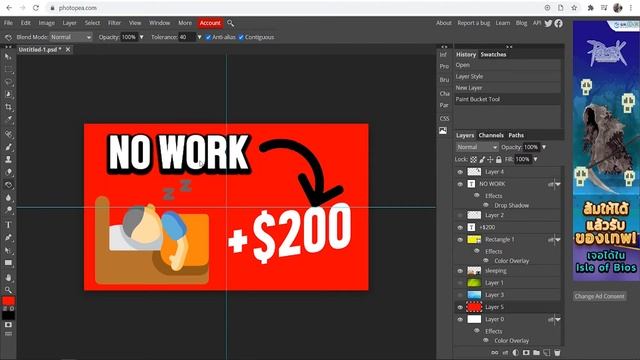
Task: Open the Learn link
Action: click(503, 23)
